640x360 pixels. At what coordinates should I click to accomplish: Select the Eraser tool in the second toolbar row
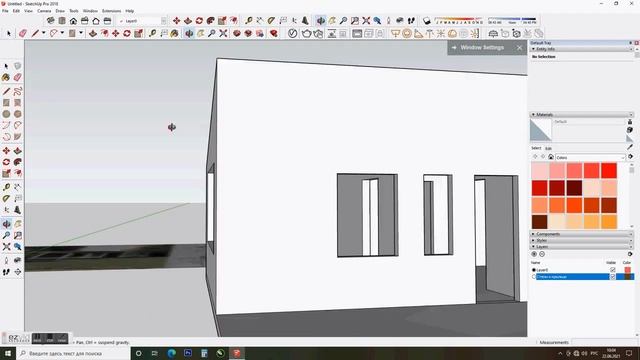22,33
